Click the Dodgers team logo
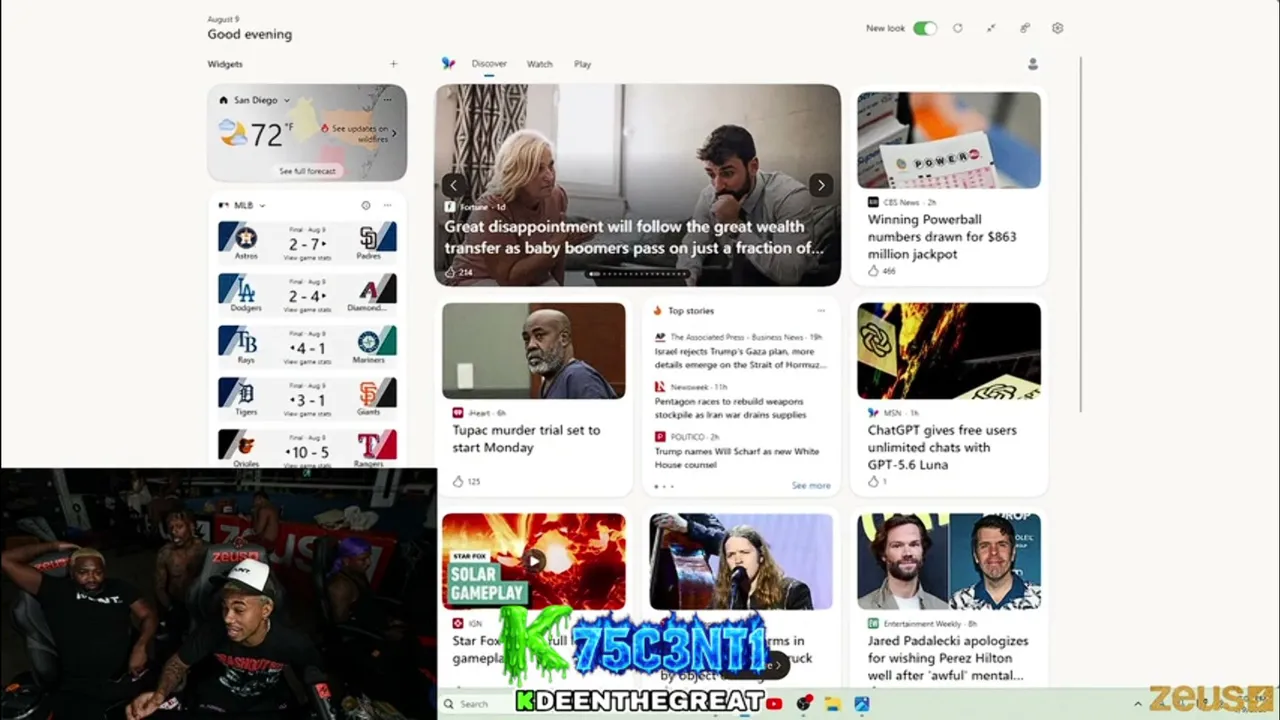The height and width of the screenshot is (720, 1280). tap(246, 290)
